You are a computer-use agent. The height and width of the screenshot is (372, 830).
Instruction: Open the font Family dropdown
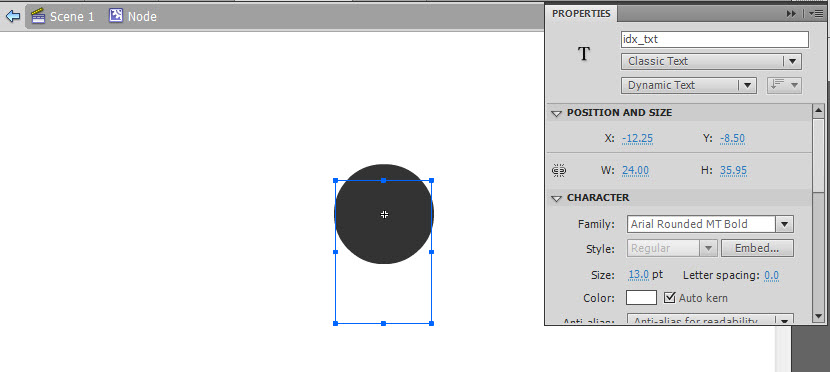click(710, 224)
